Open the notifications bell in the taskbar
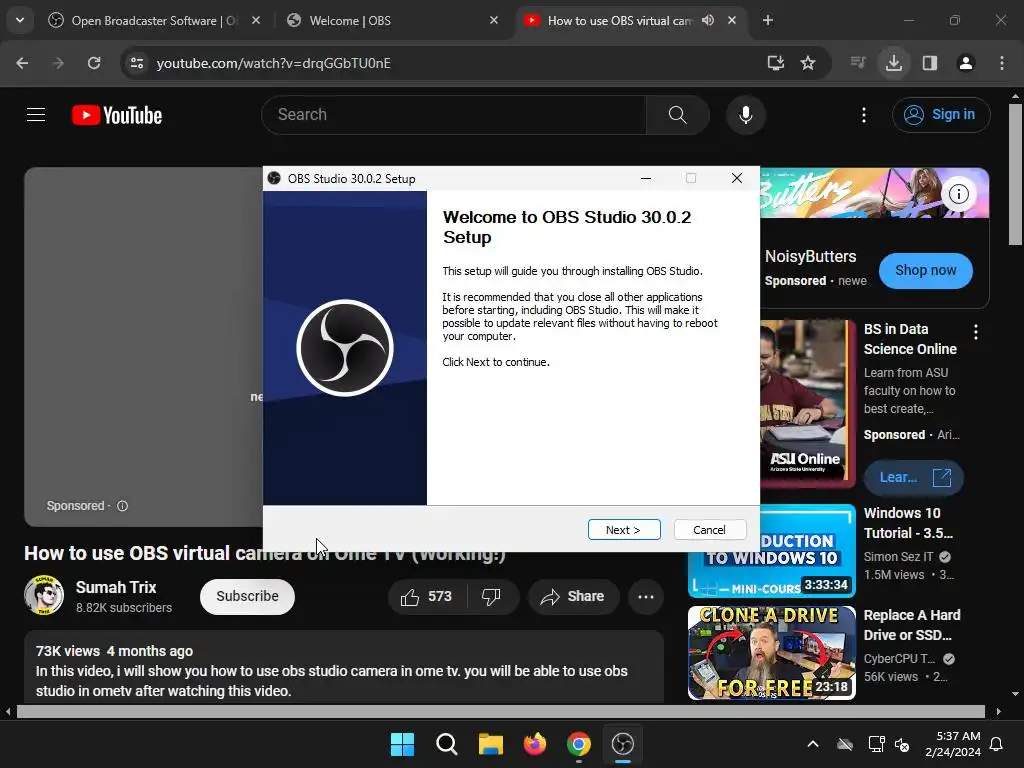 [x=997, y=744]
